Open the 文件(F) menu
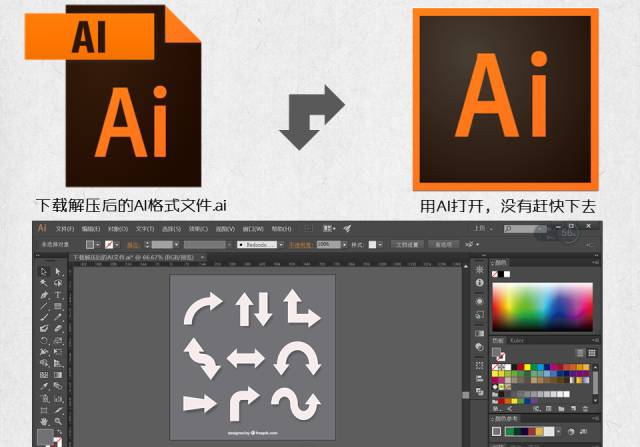The width and height of the screenshot is (640, 447). point(65,229)
